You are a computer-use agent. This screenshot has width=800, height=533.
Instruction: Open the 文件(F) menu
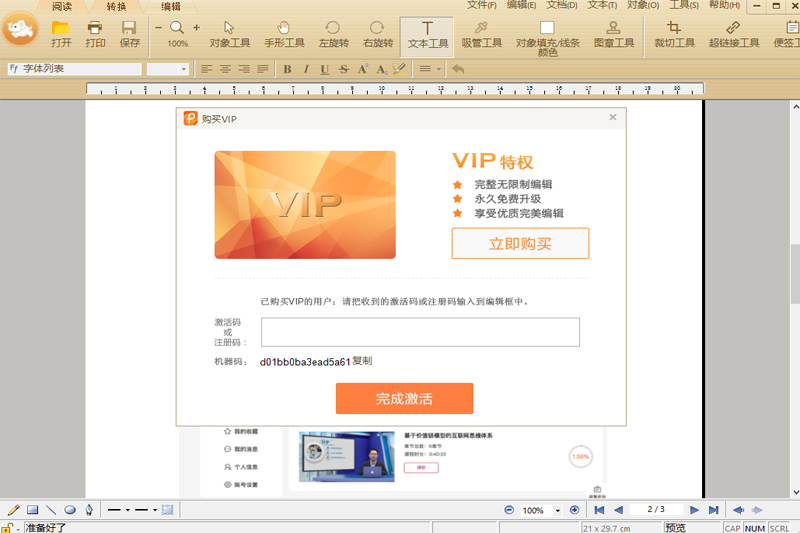pyautogui.click(x=482, y=6)
